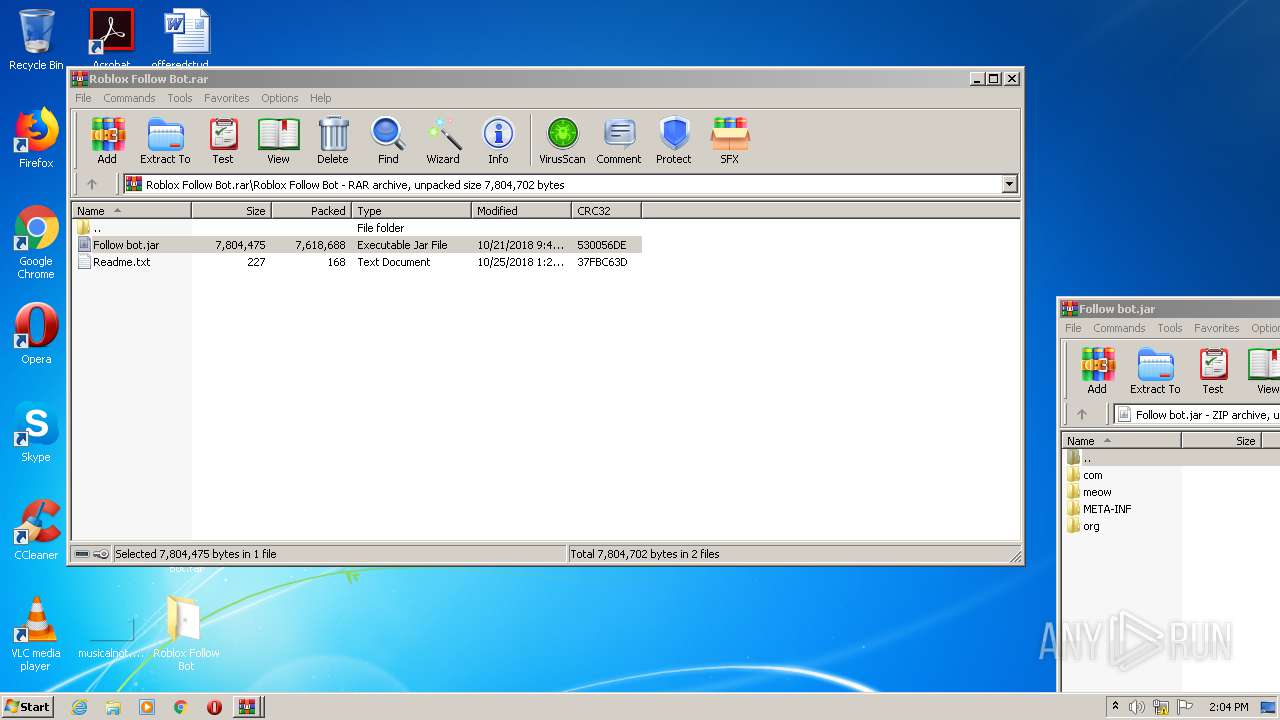Open Internet Explorer from taskbar

[x=79, y=707]
